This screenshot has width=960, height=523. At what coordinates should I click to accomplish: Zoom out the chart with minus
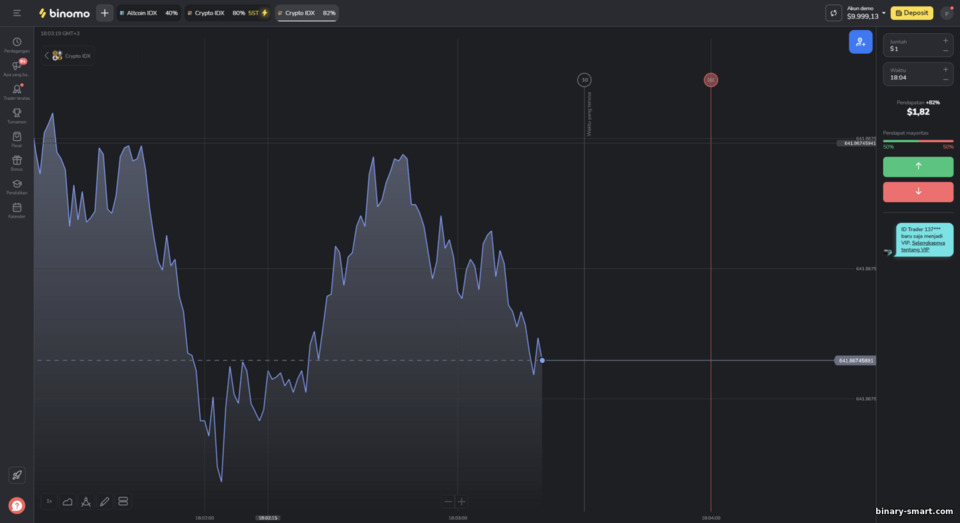pos(448,502)
